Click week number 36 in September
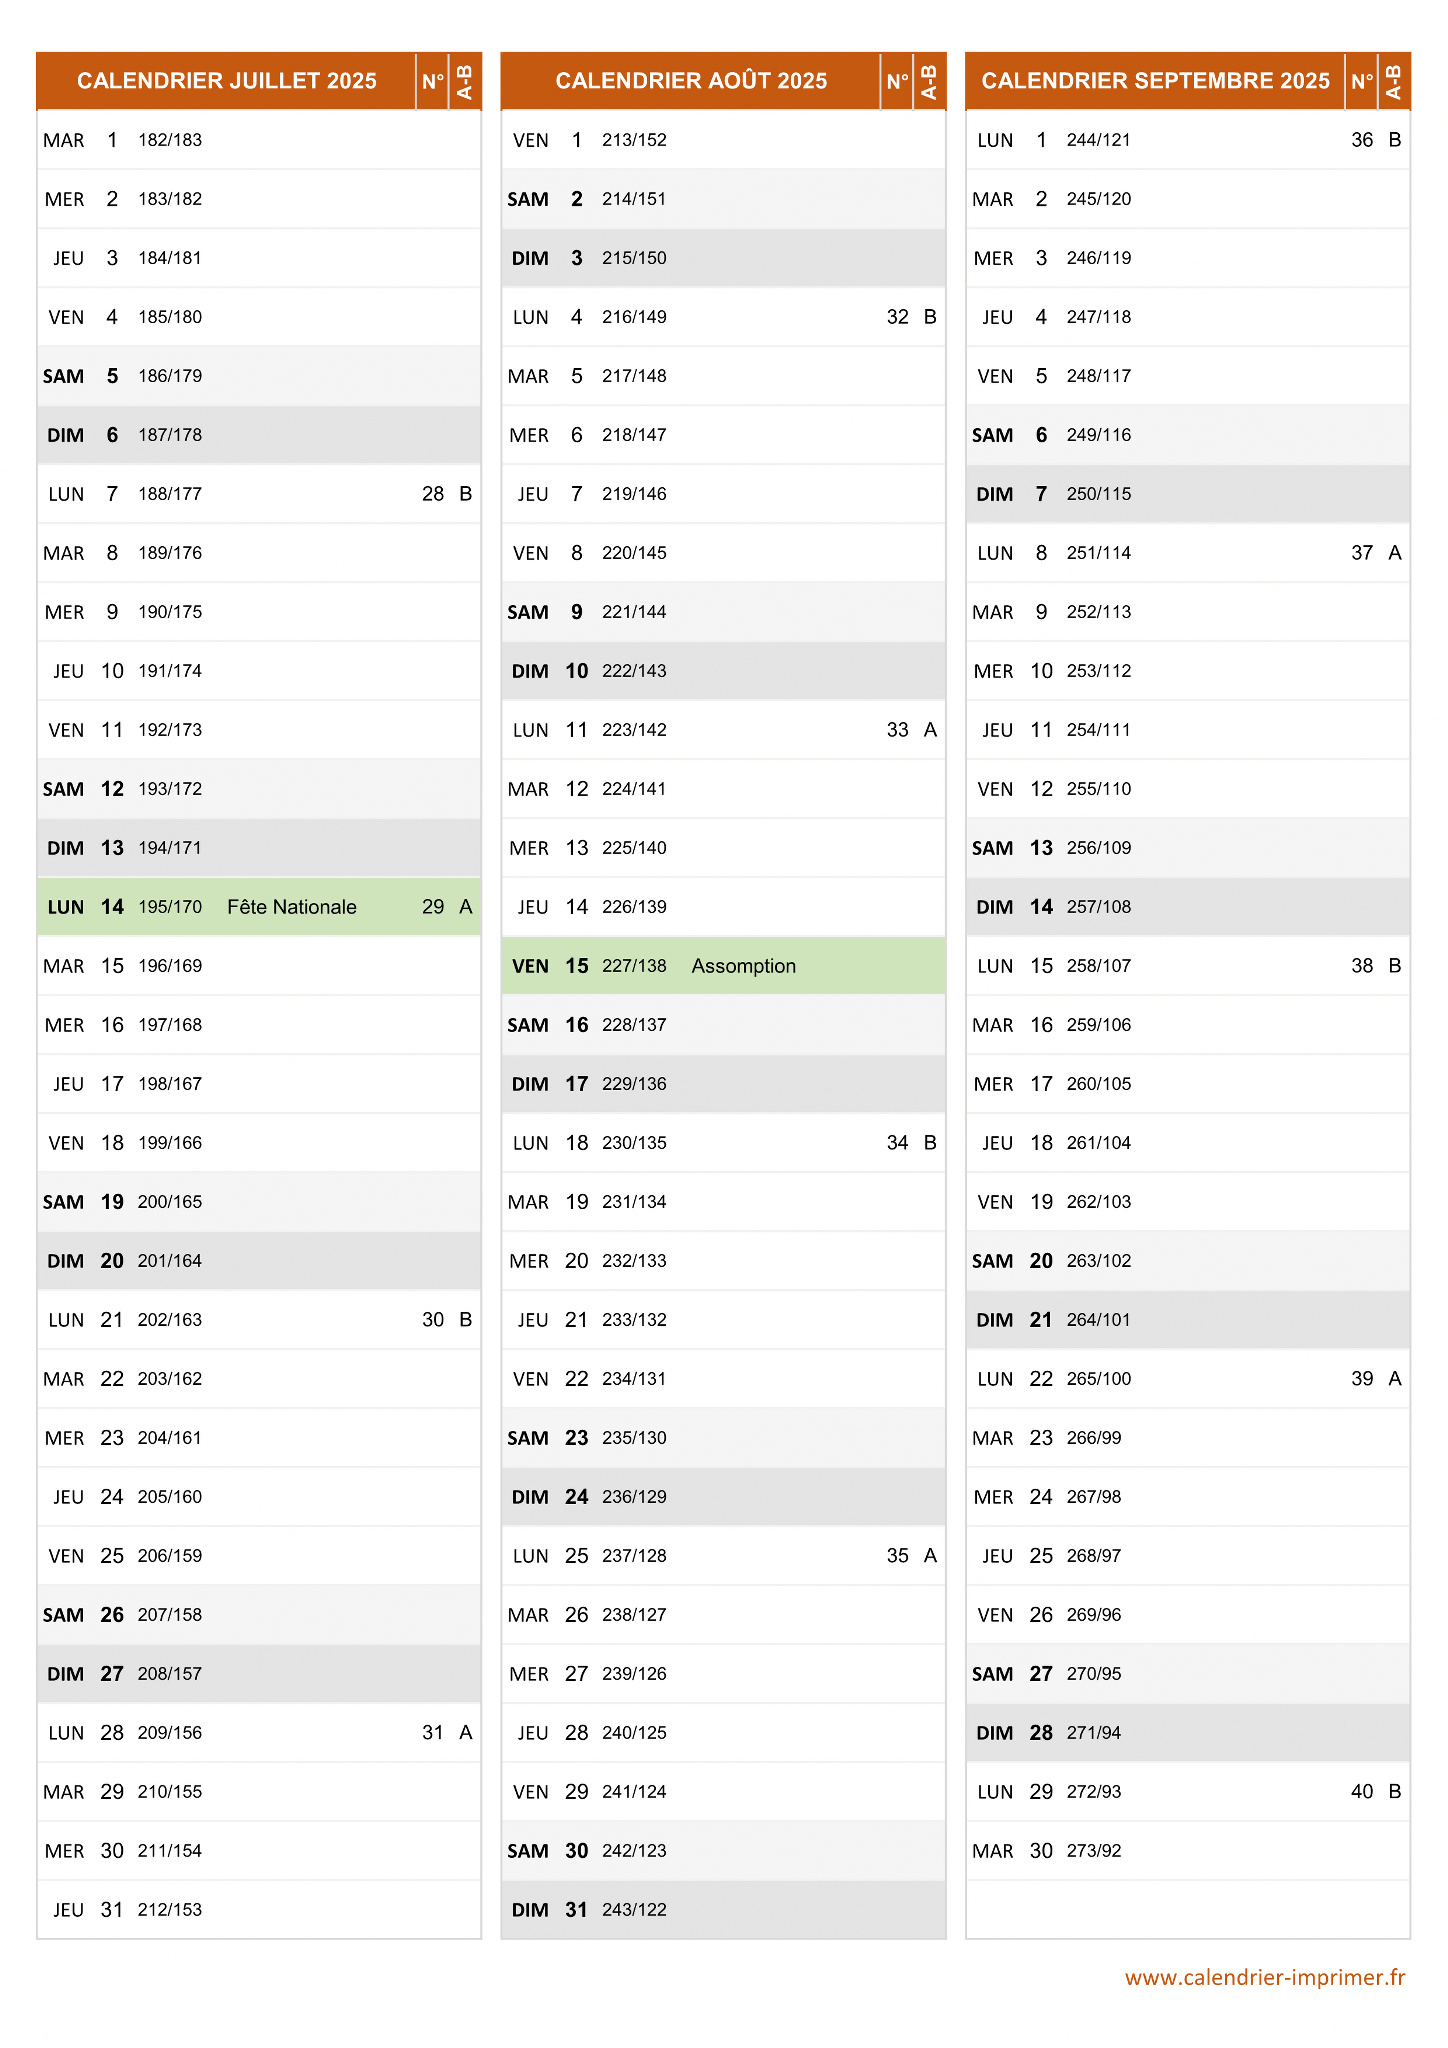 (1362, 140)
